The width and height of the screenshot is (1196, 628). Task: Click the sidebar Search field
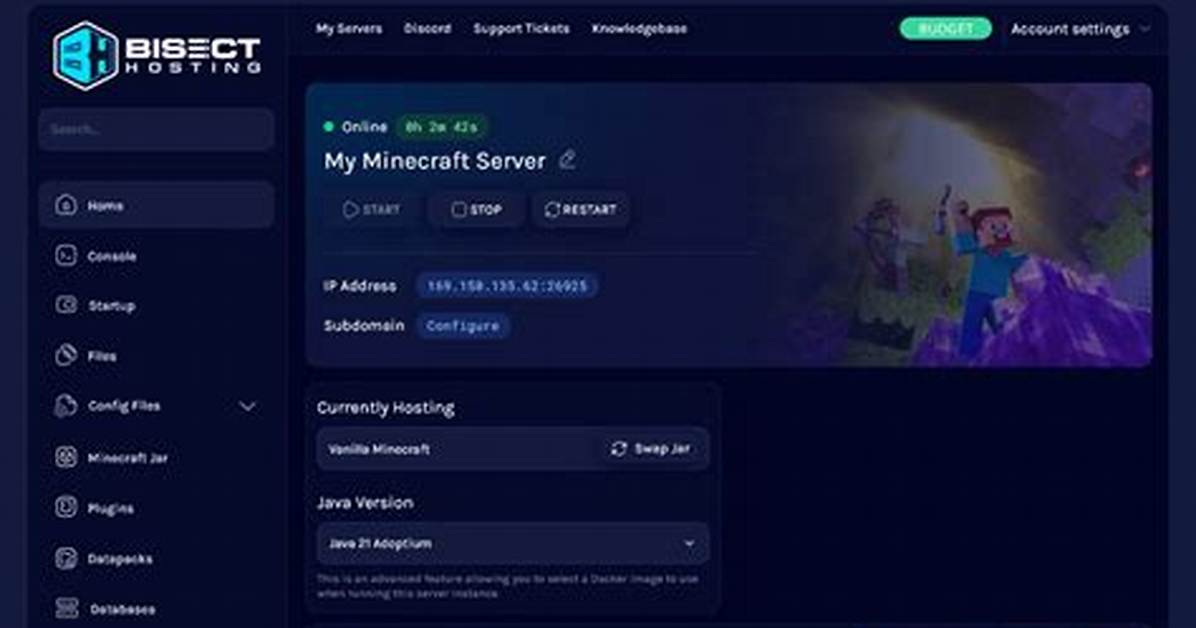pyautogui.click(x=156, y=129)
